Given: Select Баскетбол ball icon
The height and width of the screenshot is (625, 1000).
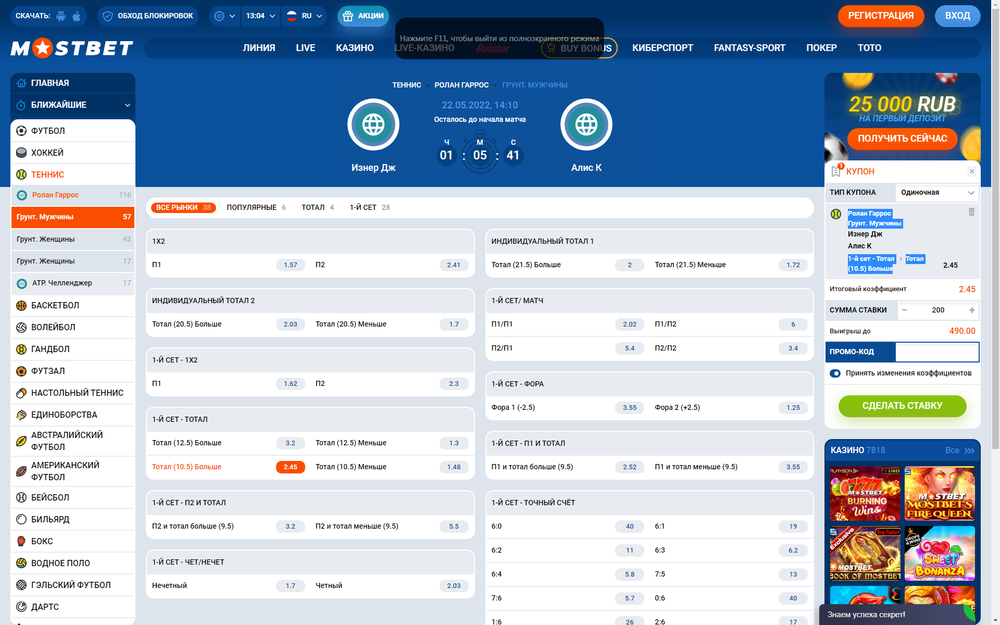Looking at the screenshot, I should pyautogui.click(x=21, y=305).
